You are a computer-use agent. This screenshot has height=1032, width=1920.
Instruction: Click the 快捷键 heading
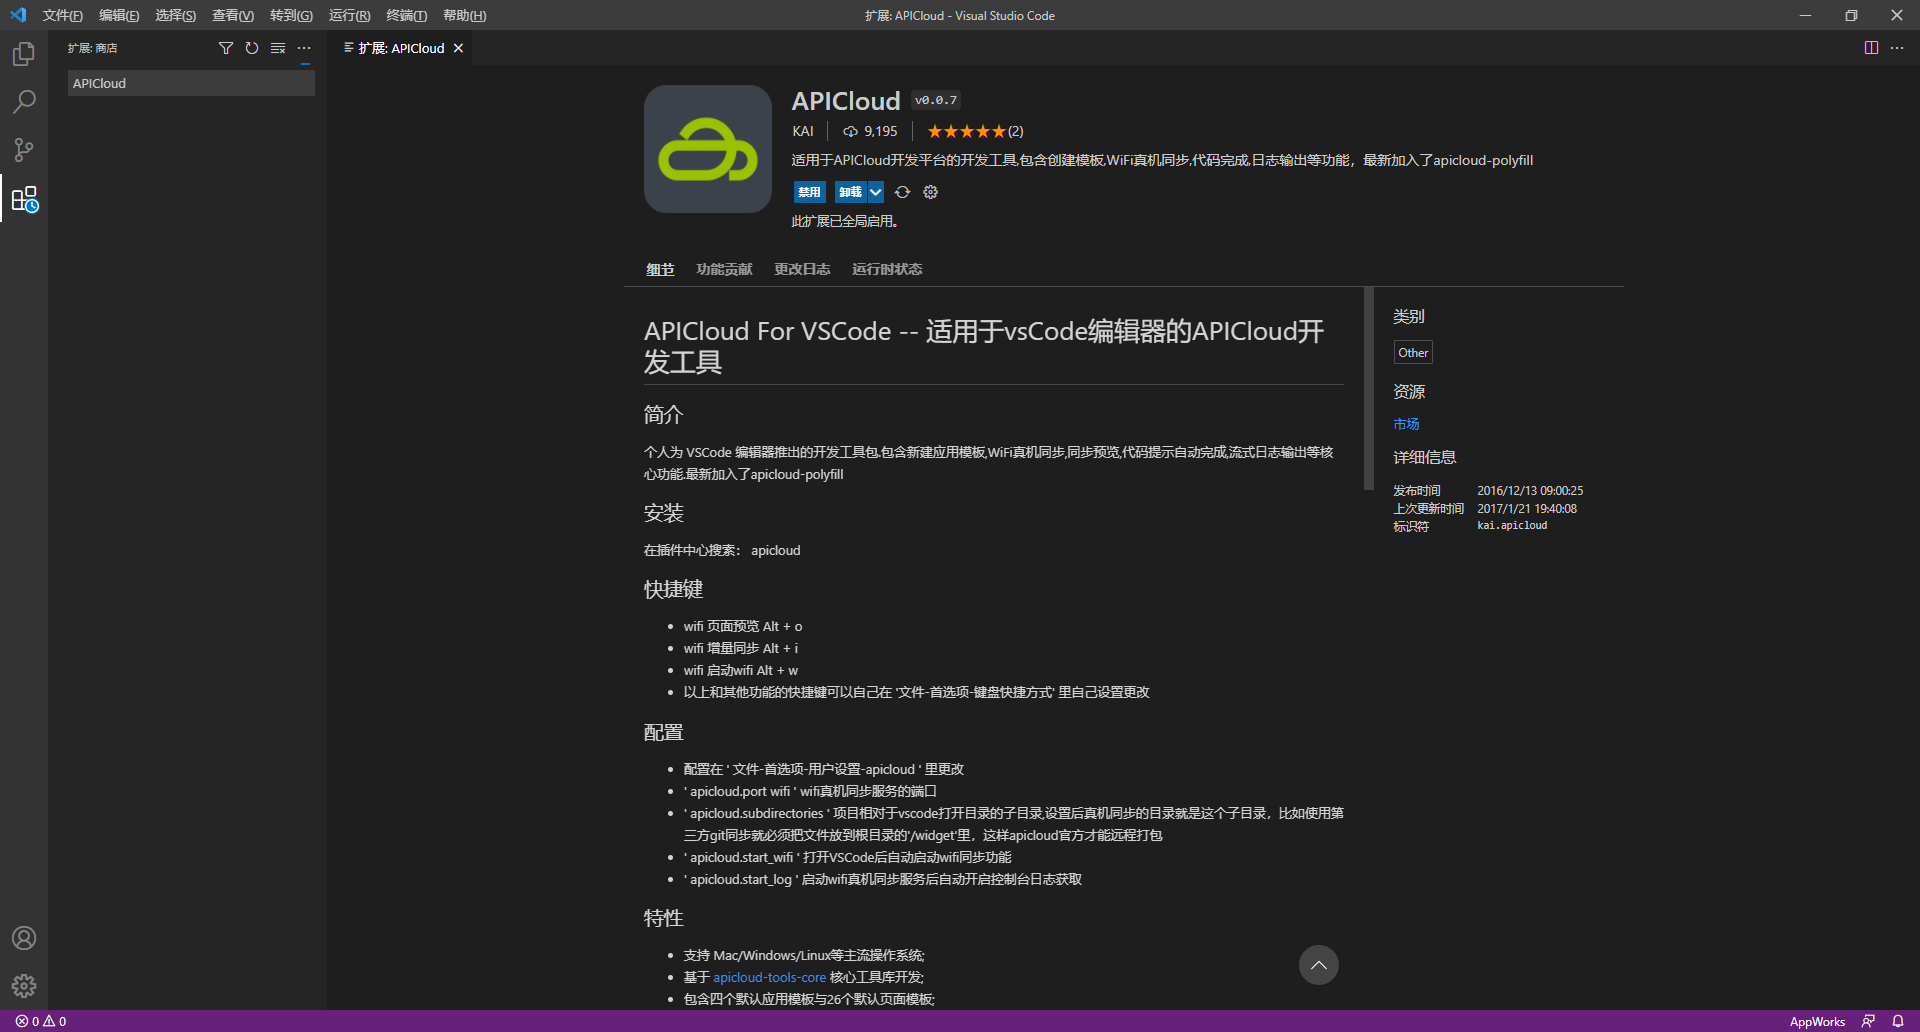pyautogui.click(x=673, y=589)
